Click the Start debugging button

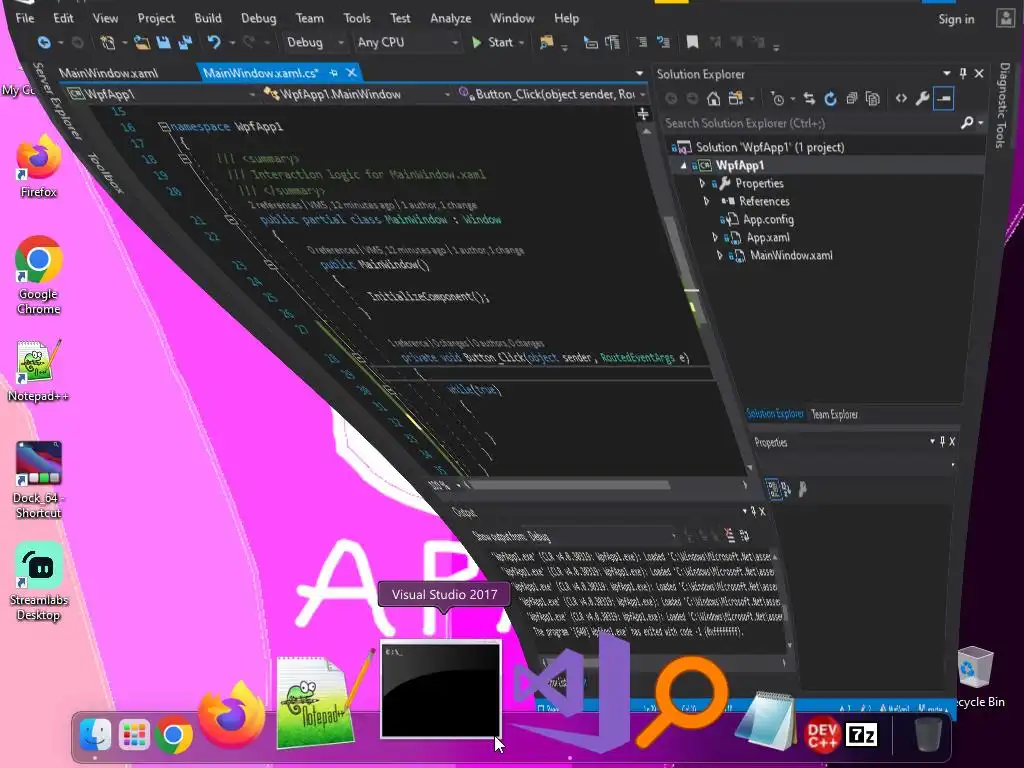coord(492,42)
